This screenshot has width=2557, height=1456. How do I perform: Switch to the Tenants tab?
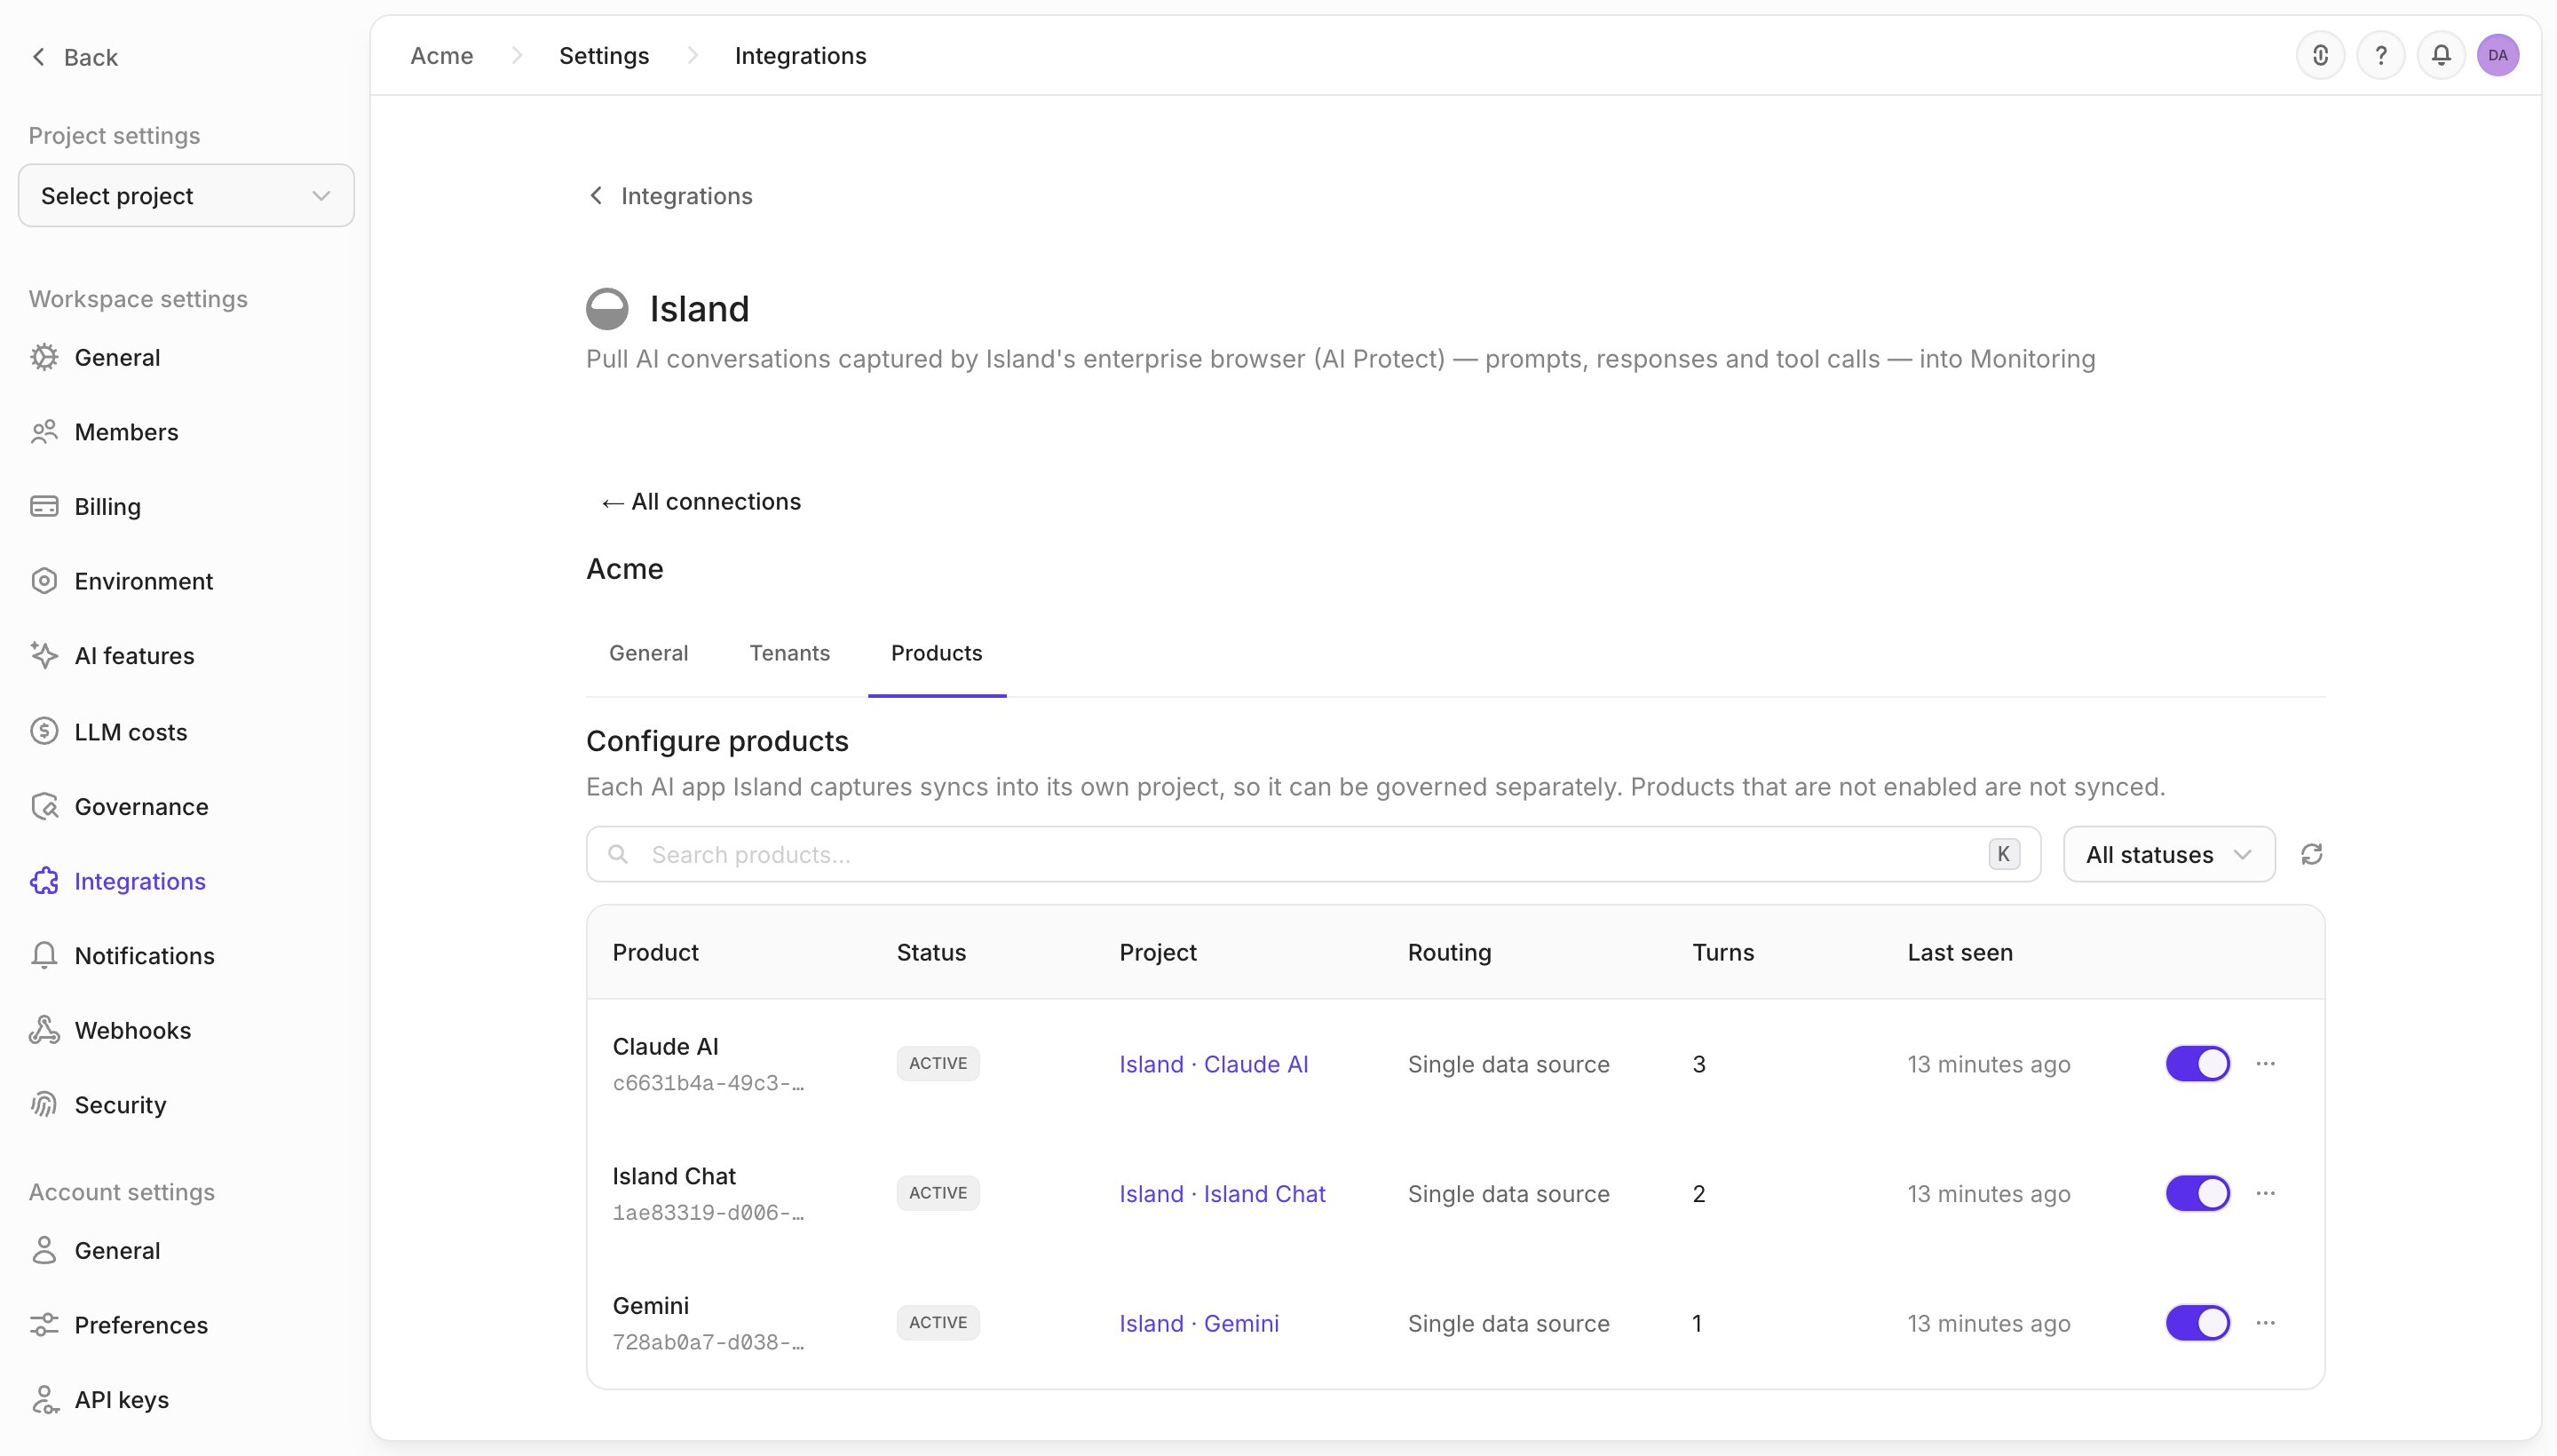789,653
